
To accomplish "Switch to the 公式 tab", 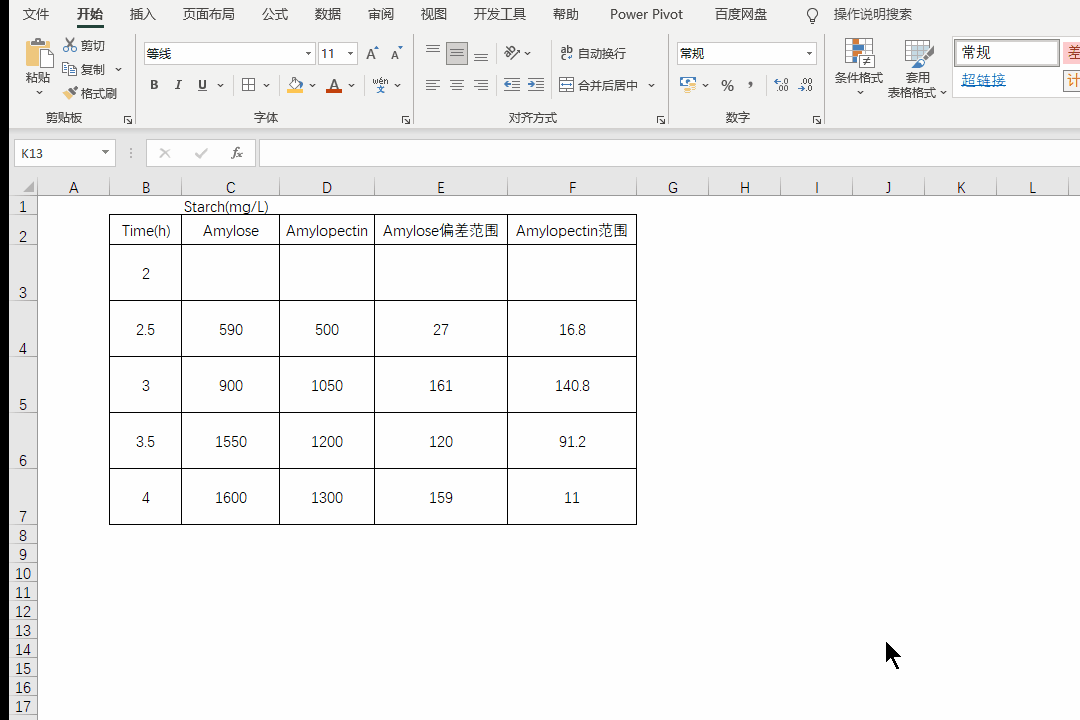I will tap(275, 14).
